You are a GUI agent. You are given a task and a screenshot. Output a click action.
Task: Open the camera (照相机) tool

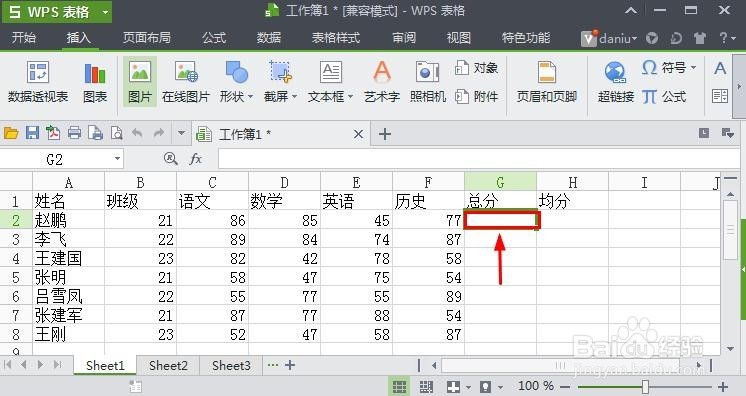pyautogui.click(x=428, y=82)
